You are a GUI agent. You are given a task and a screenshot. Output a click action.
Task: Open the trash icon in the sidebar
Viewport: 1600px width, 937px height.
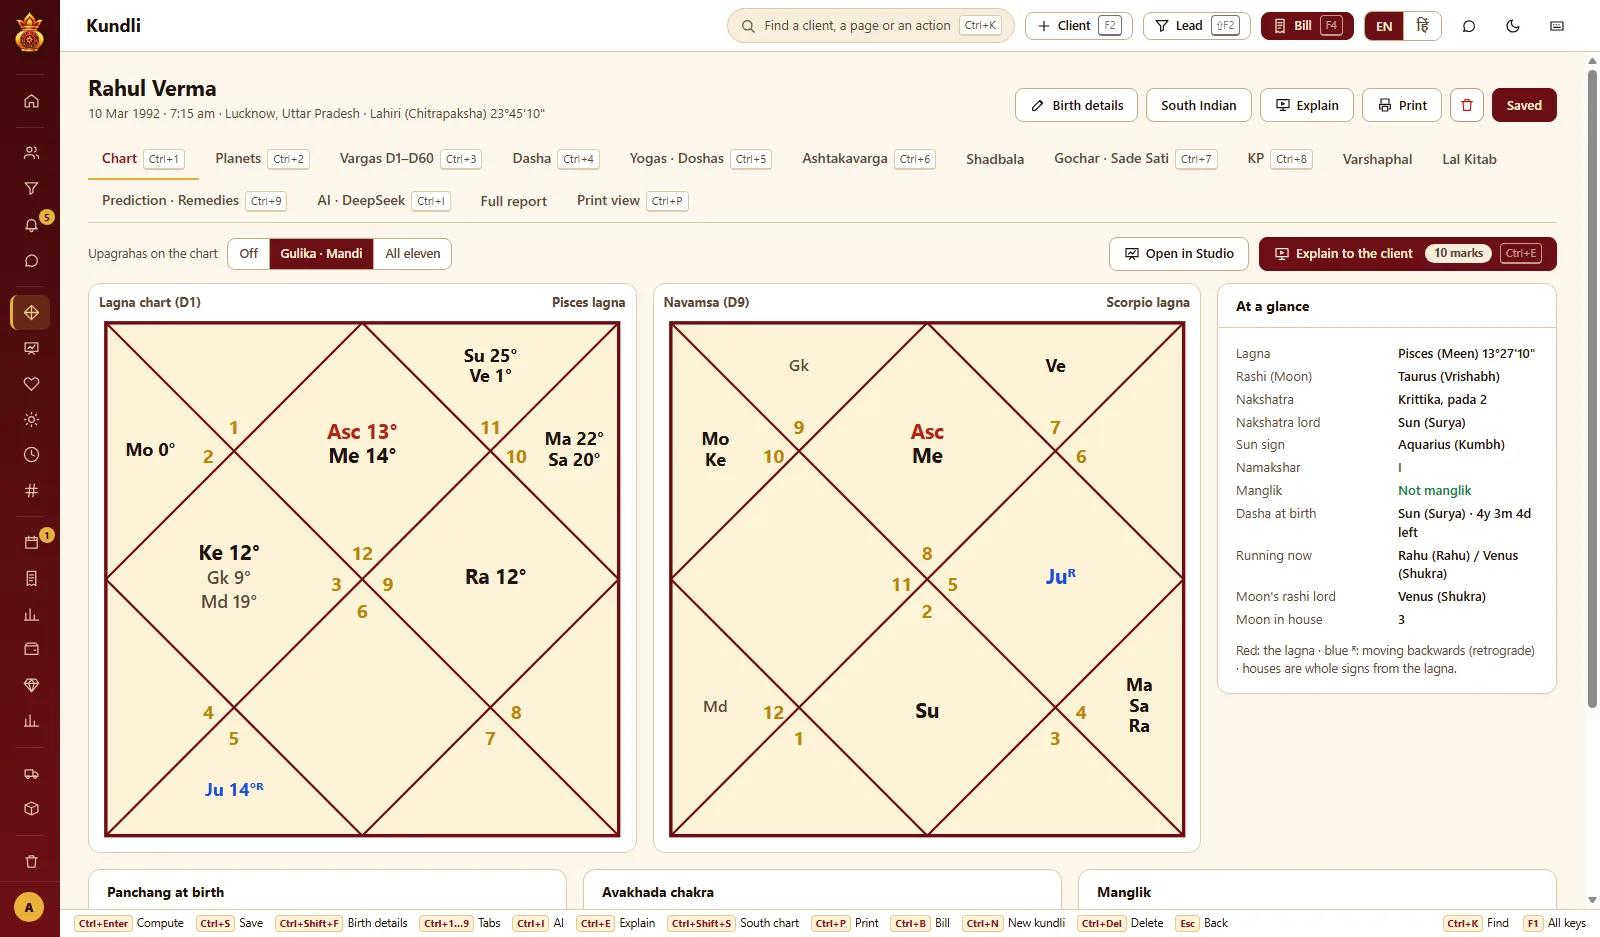pyautogui.click(x=31, y=862)
